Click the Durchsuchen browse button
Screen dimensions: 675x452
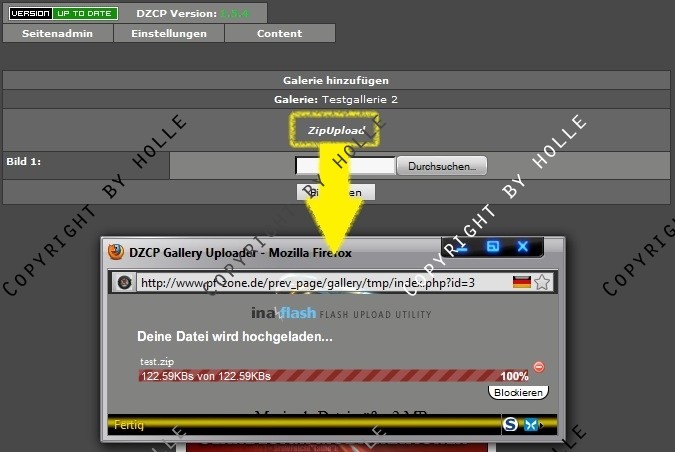tap(442, 166)
